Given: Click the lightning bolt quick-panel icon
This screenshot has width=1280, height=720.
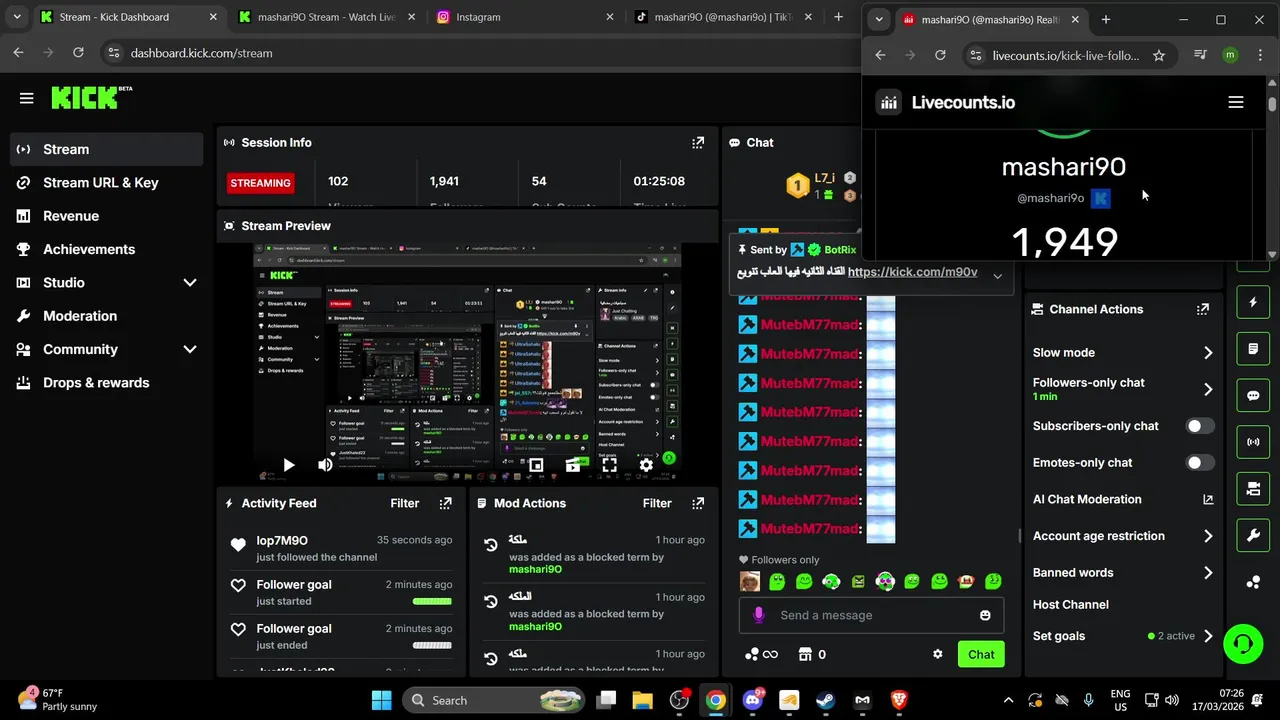Looking at the screenshot, I should coord(1253,302).
